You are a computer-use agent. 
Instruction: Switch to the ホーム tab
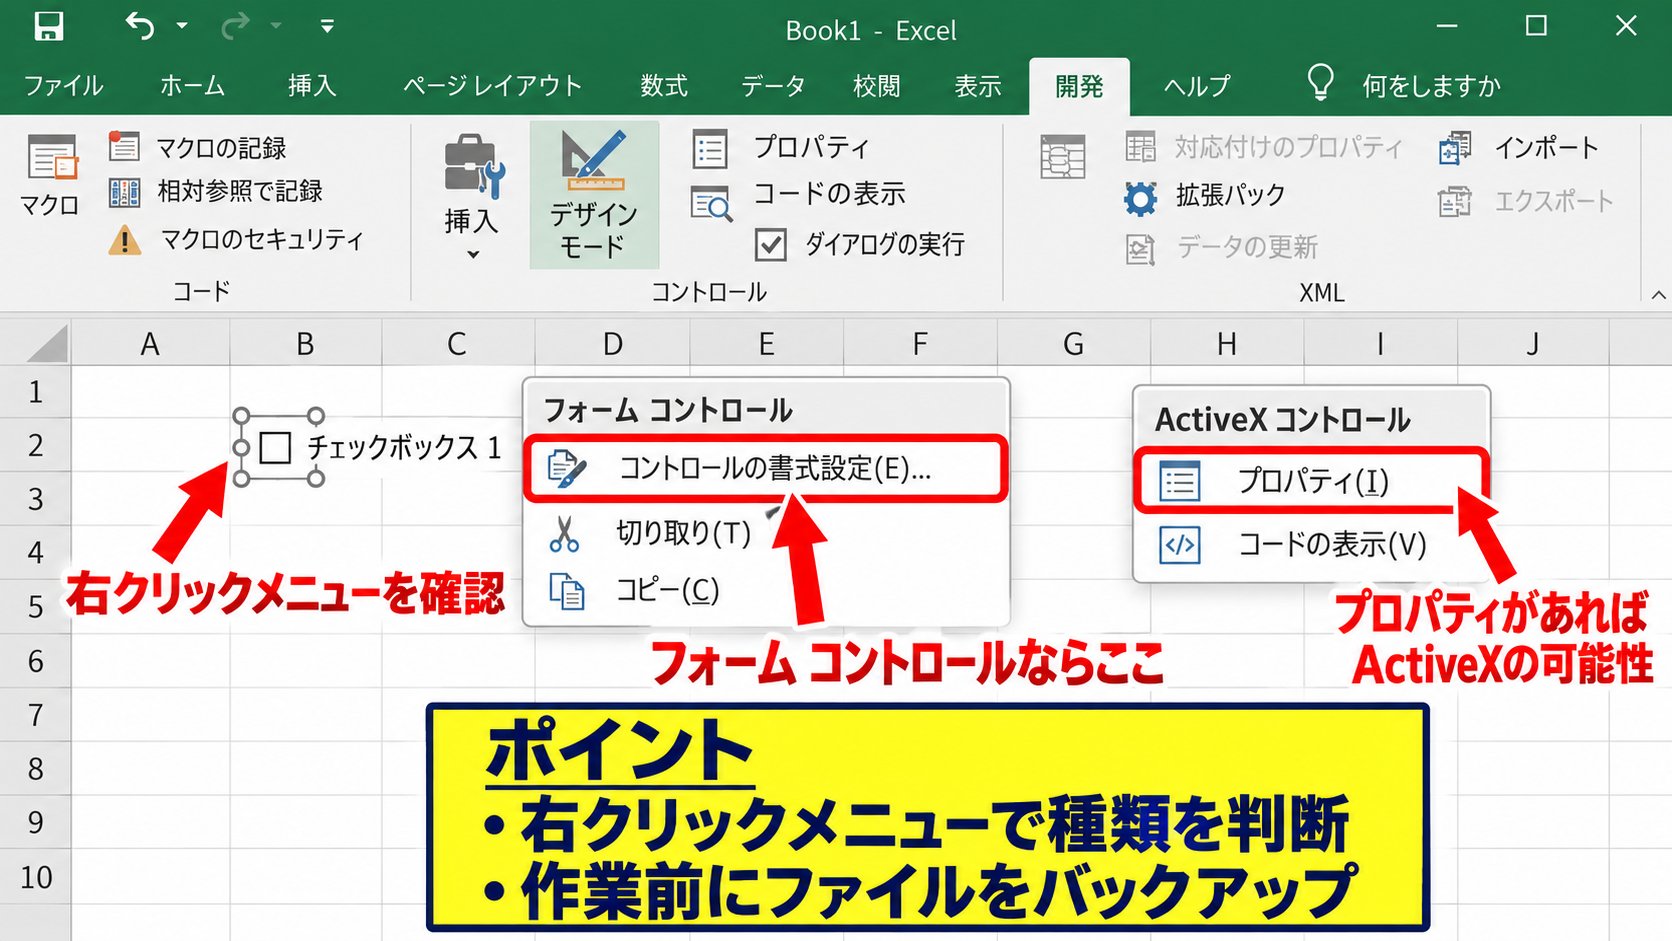point(193,86)
